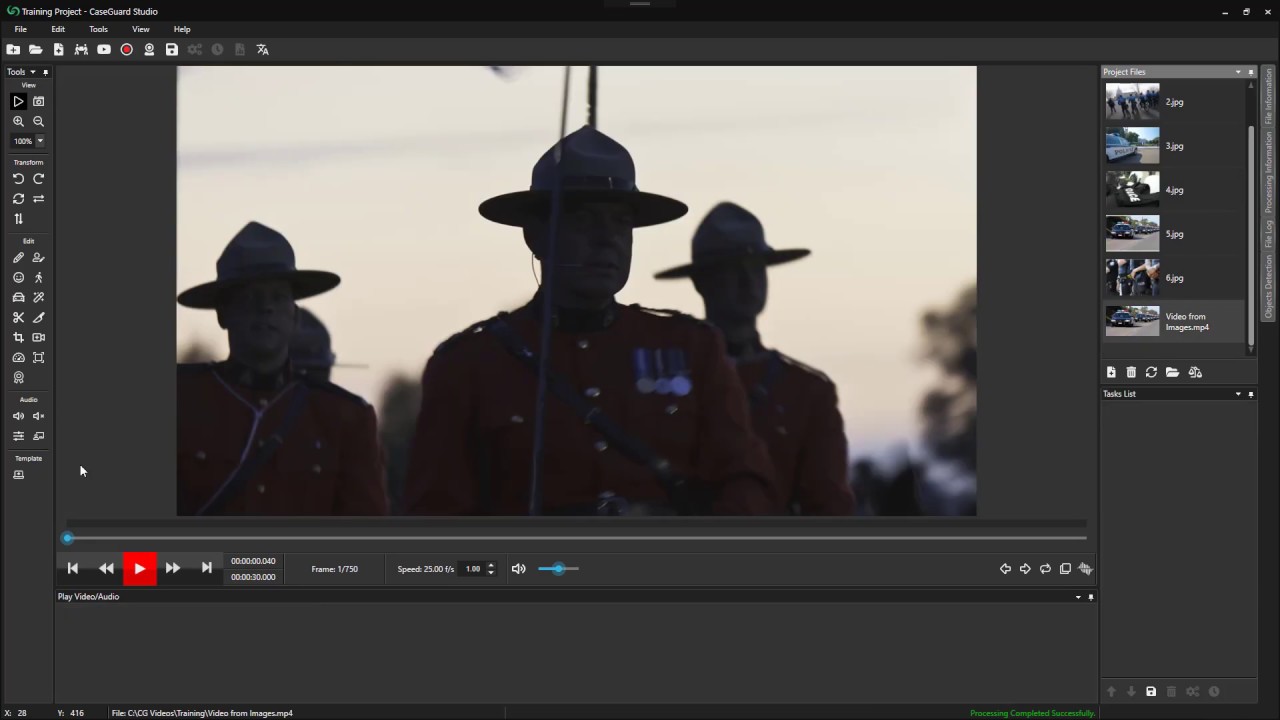Click the vertical flip arrows tool
This screenshot has width=1280, height=720.
tap(18, 219)
